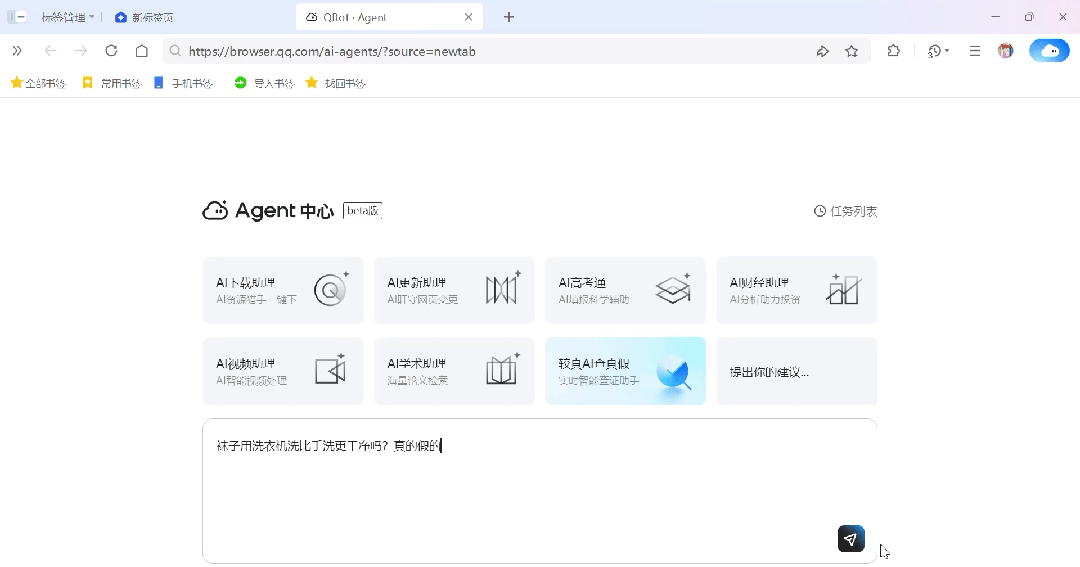
Task: Open a new tab with the plus button
Action: pos(509,17)
